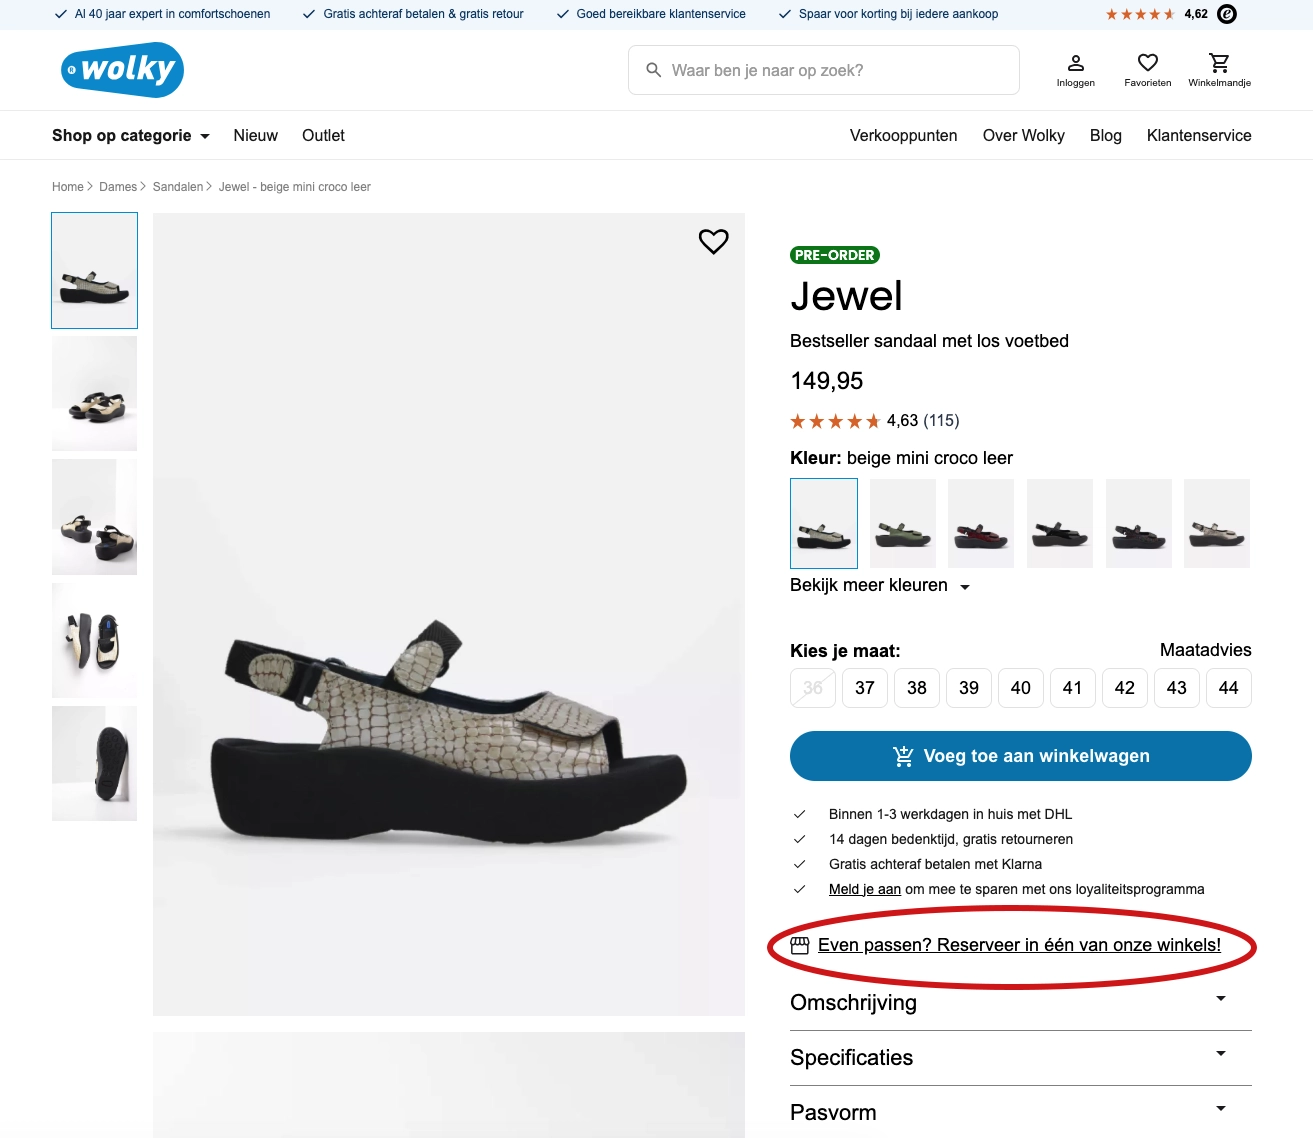Choose shoe size 44
1313x1138 pixels.
point(1229,688)
